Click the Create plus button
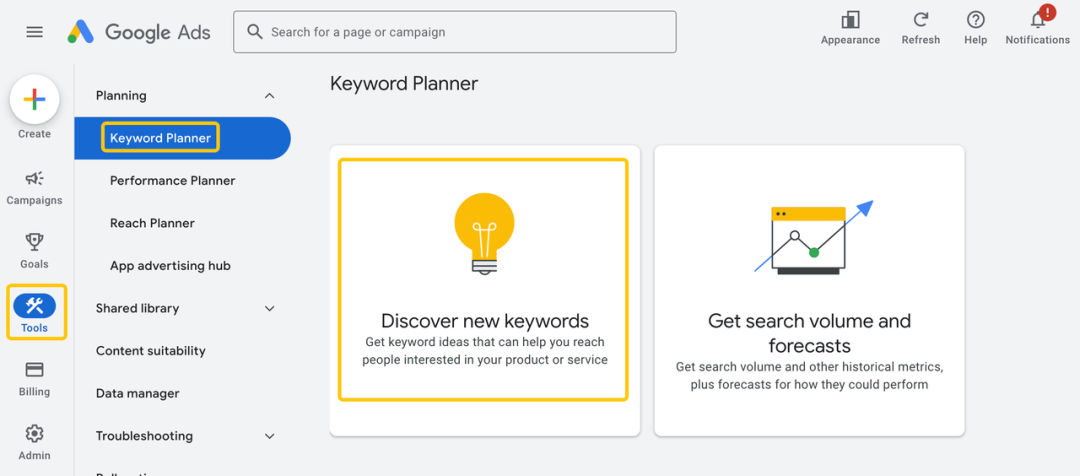 (x=34, y=99)
